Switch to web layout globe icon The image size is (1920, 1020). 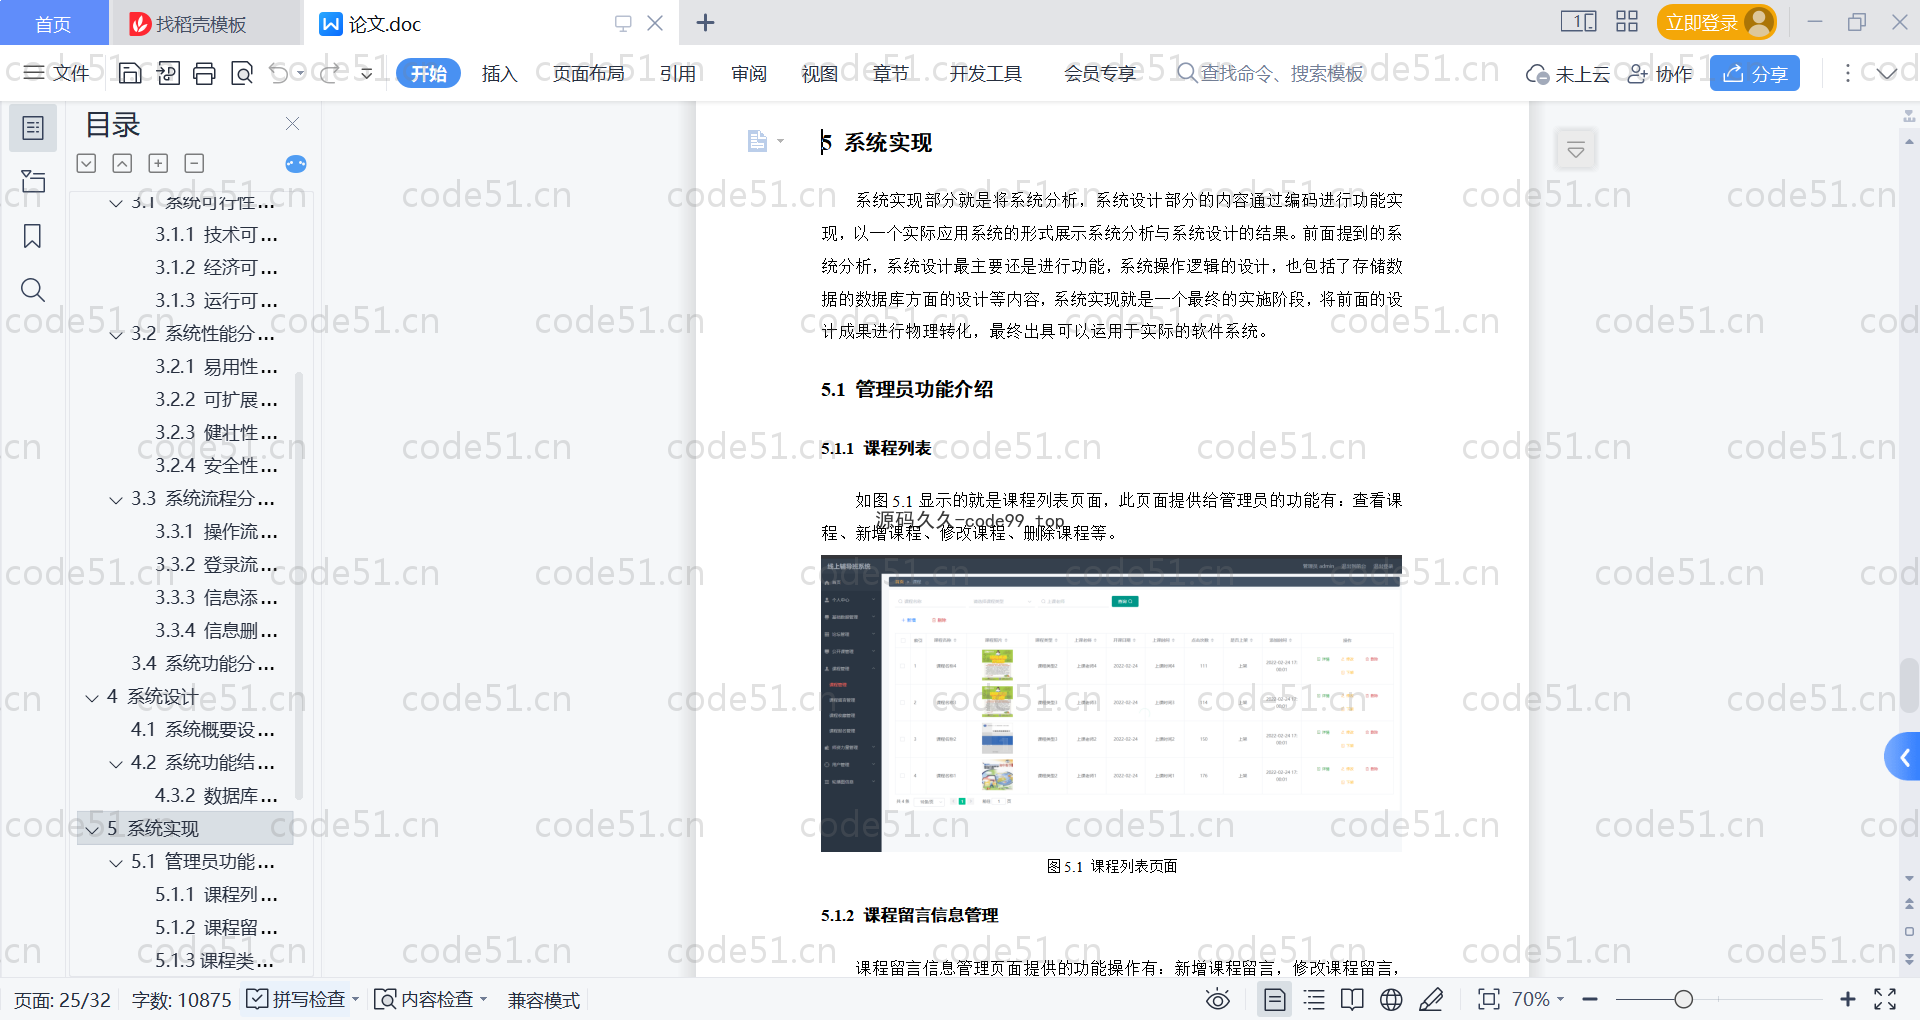pyautogui.click(x=1391, y=999)
